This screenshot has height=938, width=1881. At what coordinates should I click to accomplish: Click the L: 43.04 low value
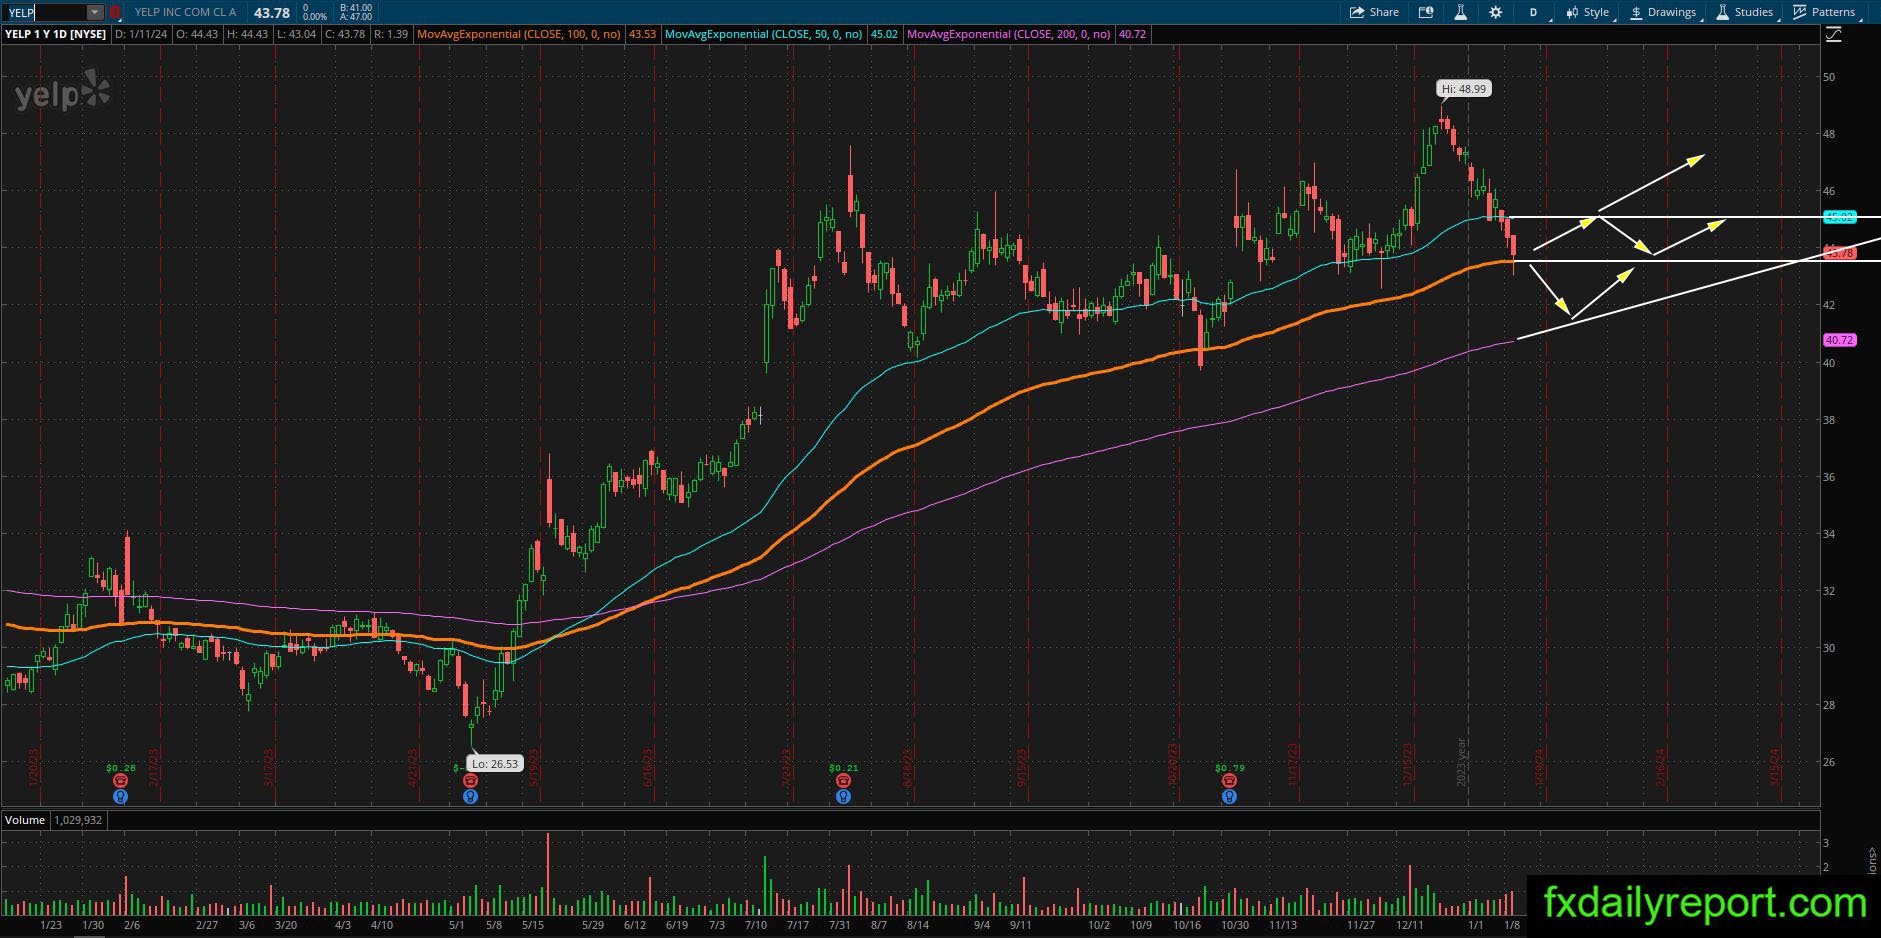point(296,34)
